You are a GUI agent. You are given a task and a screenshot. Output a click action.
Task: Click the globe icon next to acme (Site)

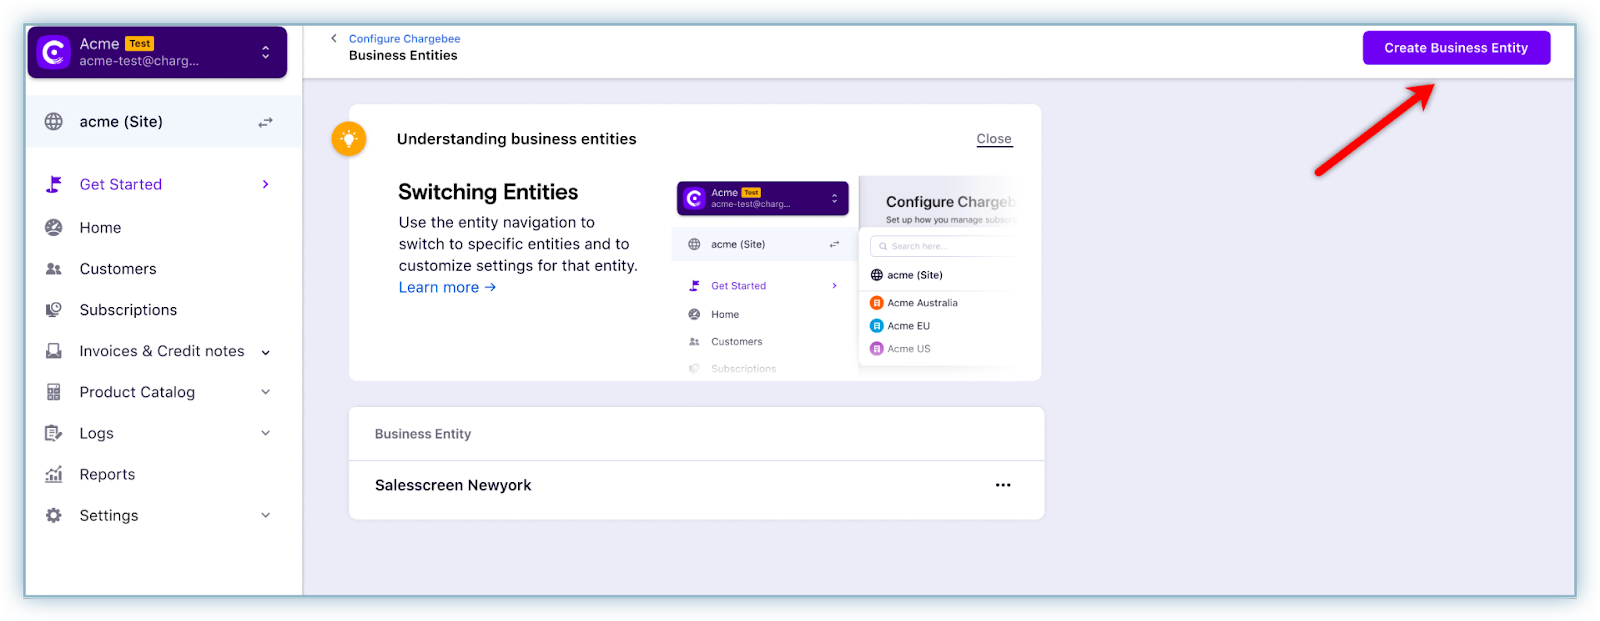click(54, 122)
